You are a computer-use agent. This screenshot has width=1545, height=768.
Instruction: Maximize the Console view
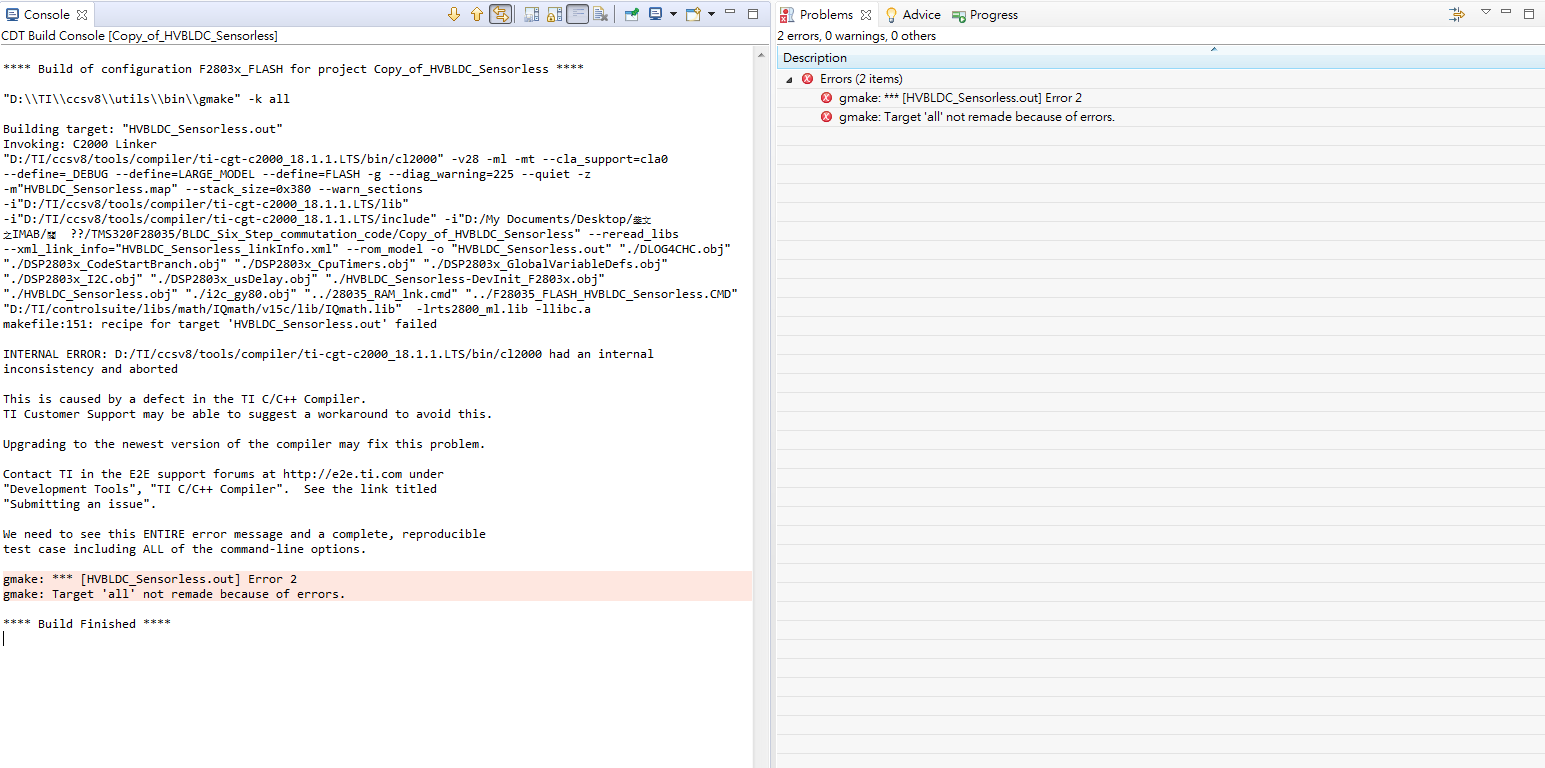click(753, 13)
